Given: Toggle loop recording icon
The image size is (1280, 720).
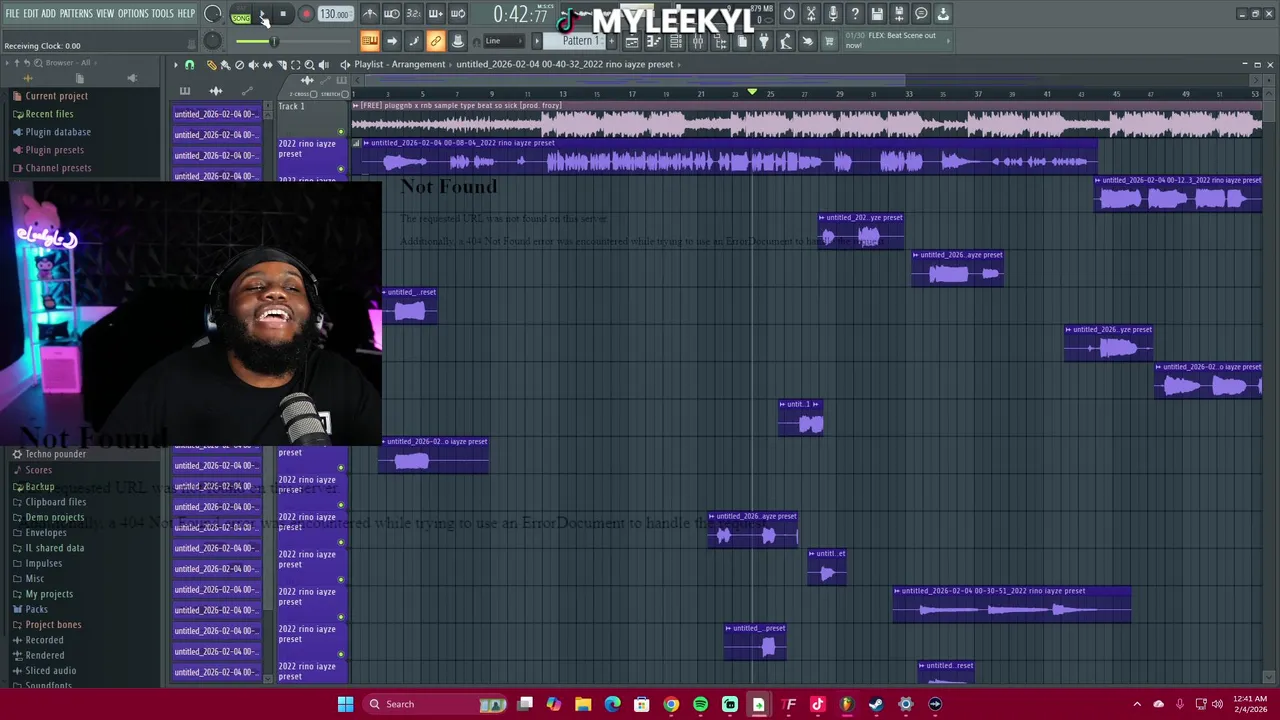Looking at the screenshot, I should point(457,14).
